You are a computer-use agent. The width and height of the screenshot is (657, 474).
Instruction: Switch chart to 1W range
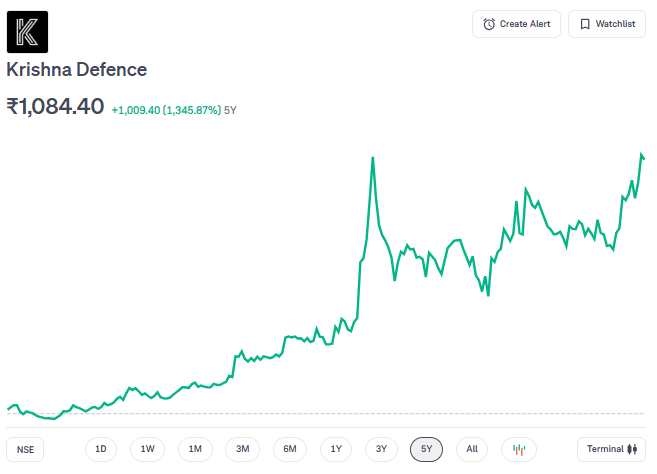click(x=147, y=449)
